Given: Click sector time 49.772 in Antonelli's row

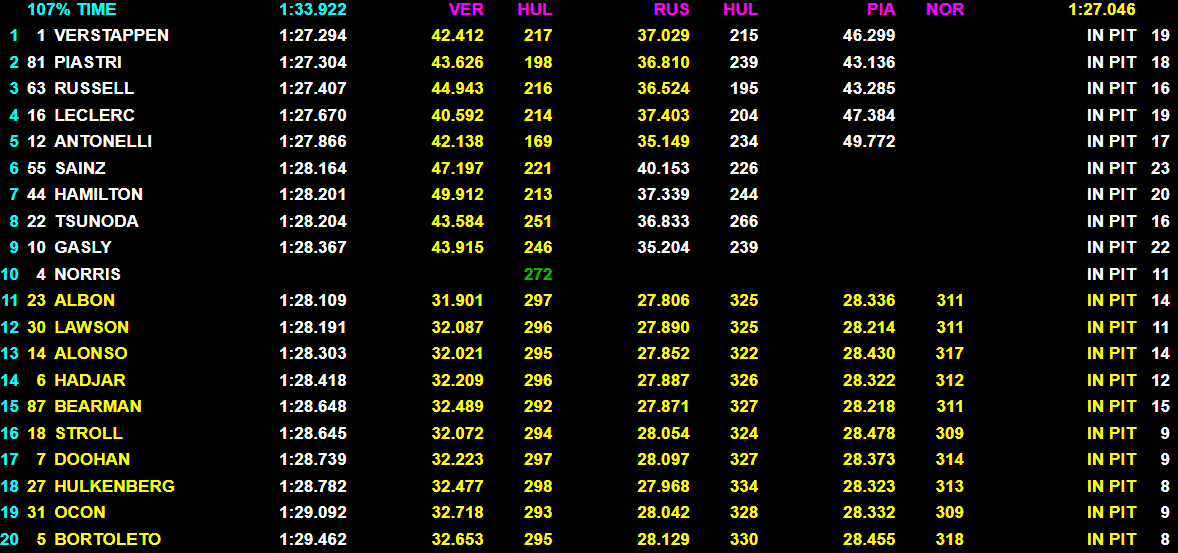Looking at the screenshot, I should click(x=869, y=141).
